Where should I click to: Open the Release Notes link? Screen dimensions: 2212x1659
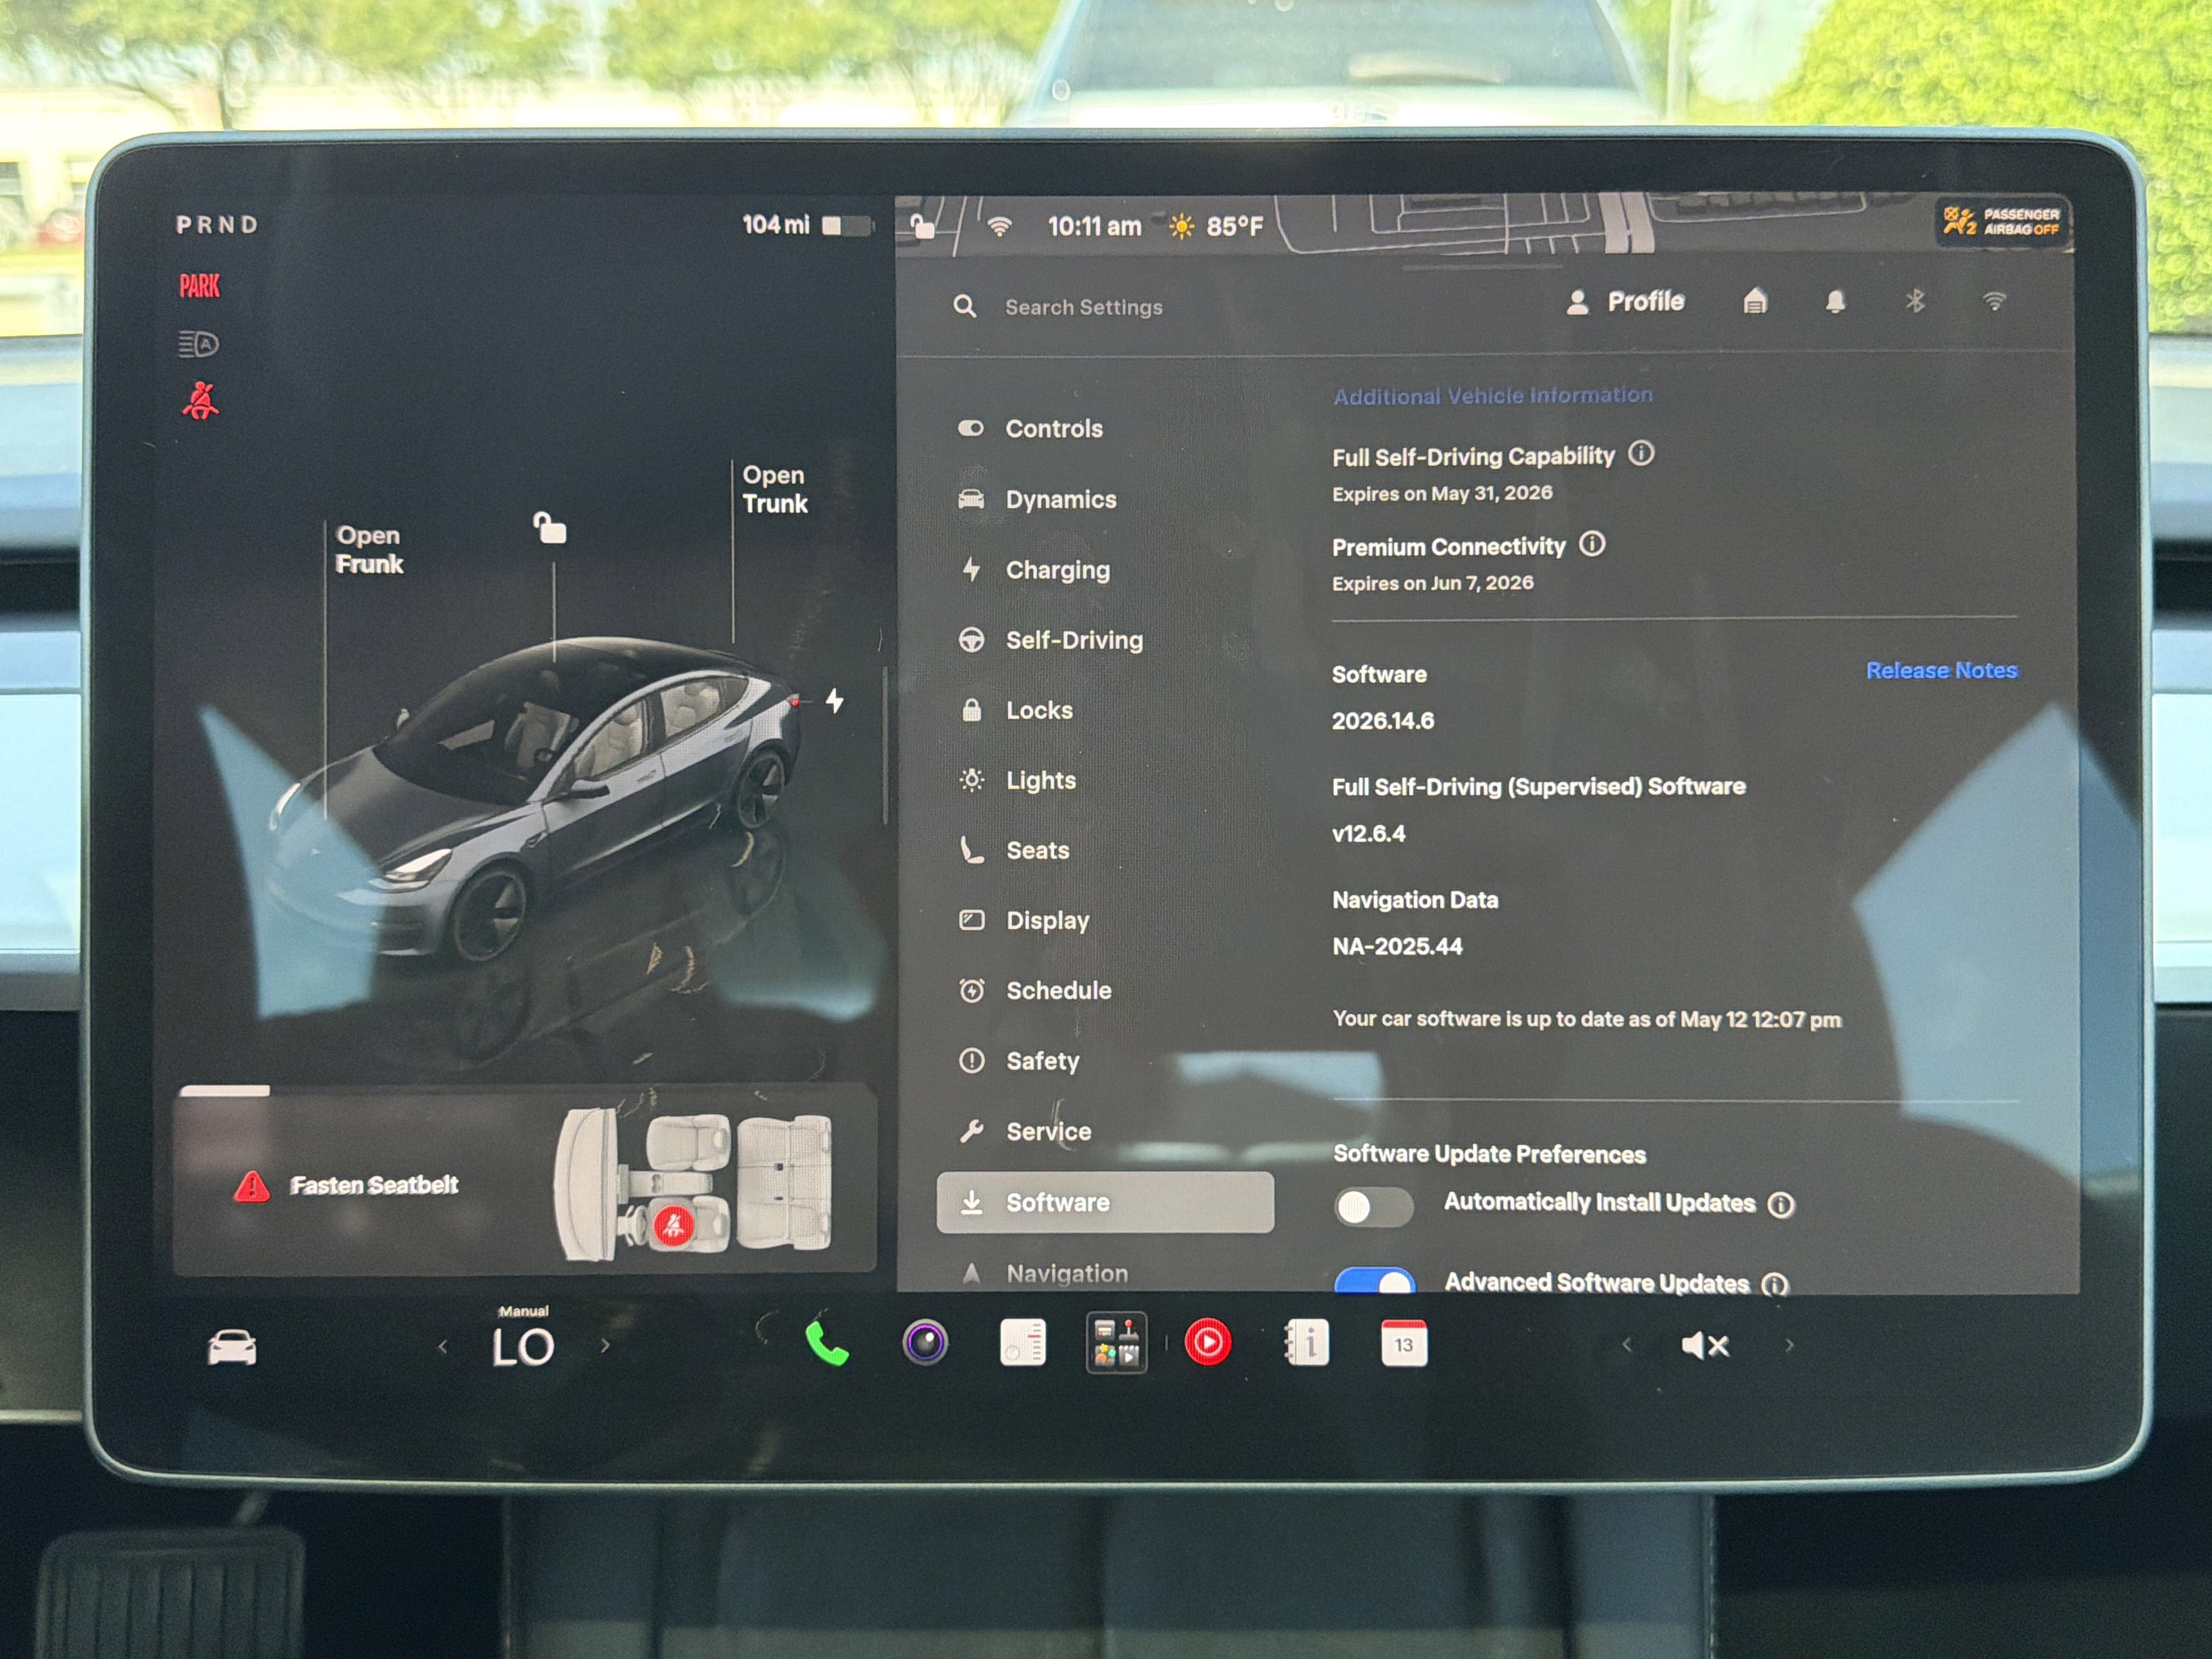click(x=1941, y=670)
